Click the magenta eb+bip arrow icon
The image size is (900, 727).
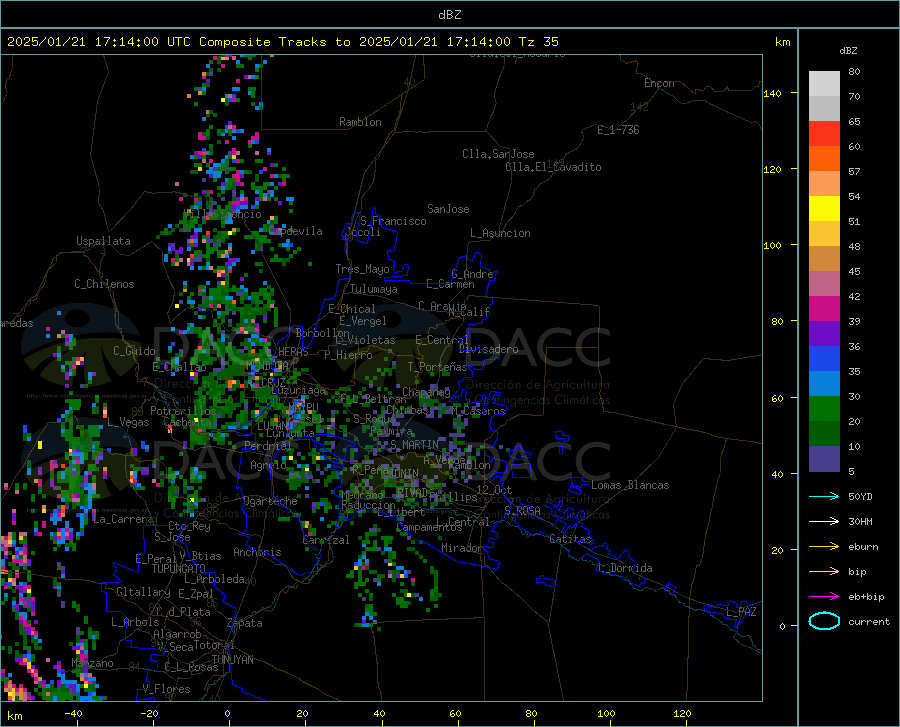824,596
